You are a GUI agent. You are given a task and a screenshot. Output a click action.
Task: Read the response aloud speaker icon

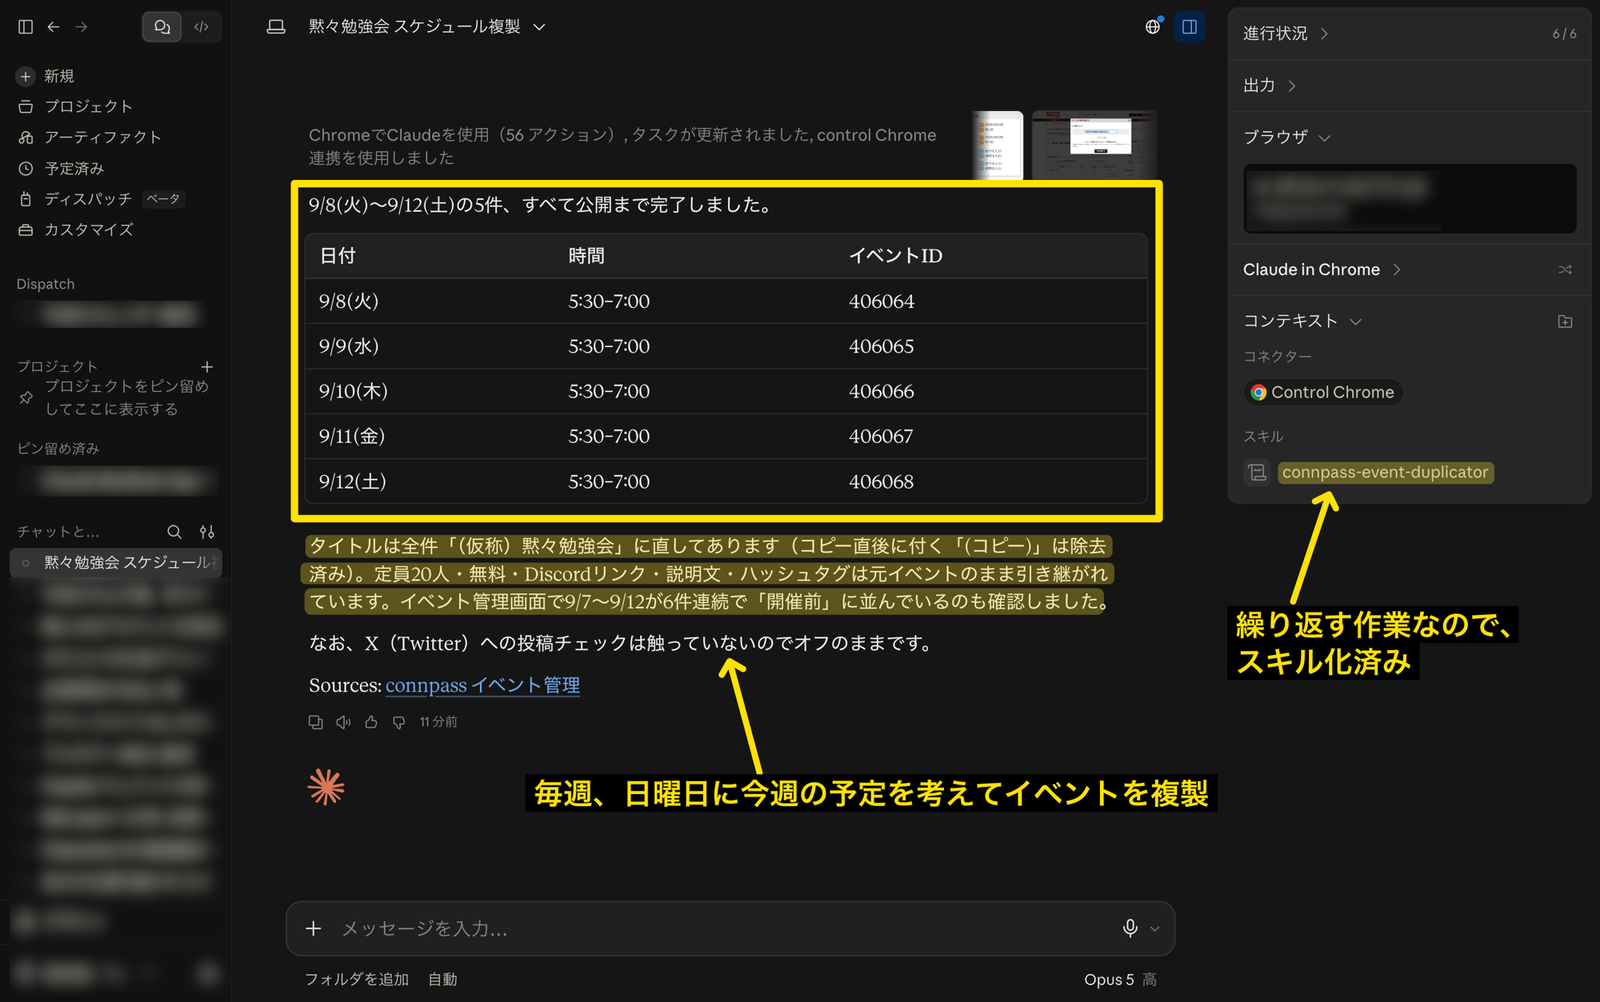pos(343,722)
